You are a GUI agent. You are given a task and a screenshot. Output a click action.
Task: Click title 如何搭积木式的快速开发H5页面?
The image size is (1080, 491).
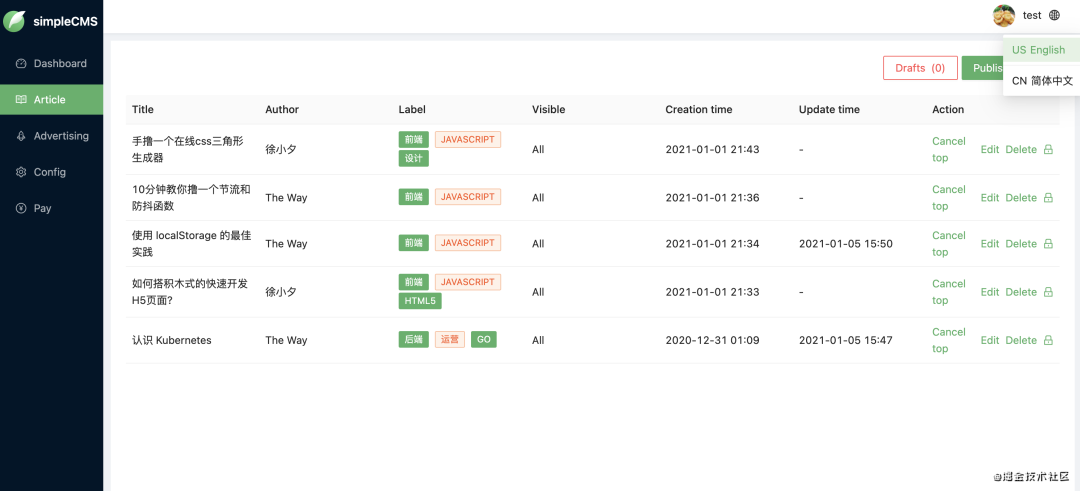[x=189, y=292]
